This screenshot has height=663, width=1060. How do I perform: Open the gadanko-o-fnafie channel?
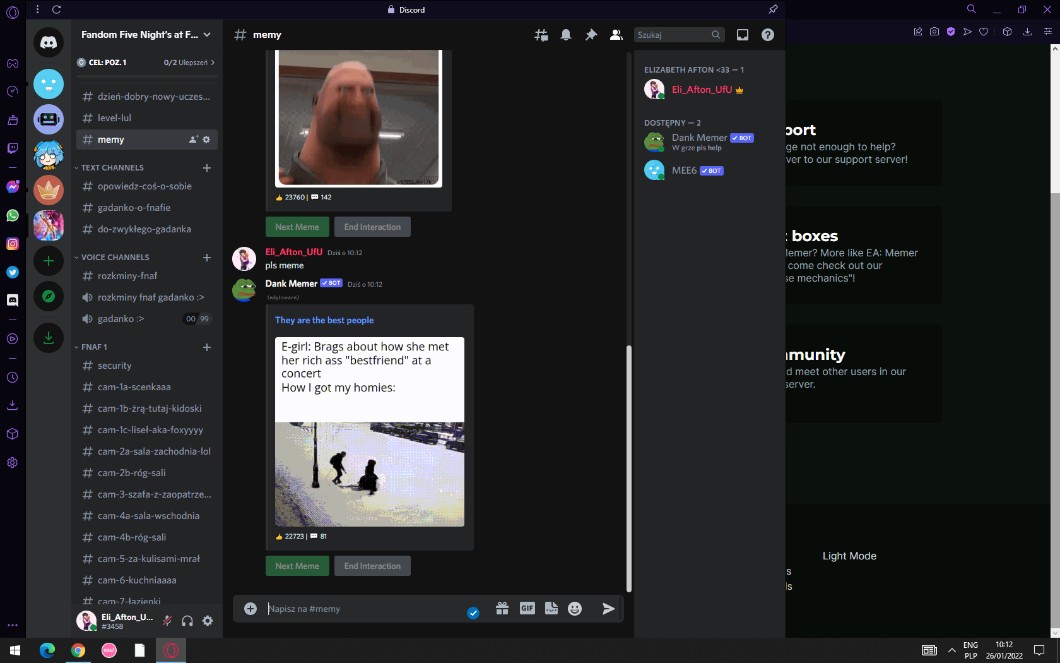click(134, 208)
